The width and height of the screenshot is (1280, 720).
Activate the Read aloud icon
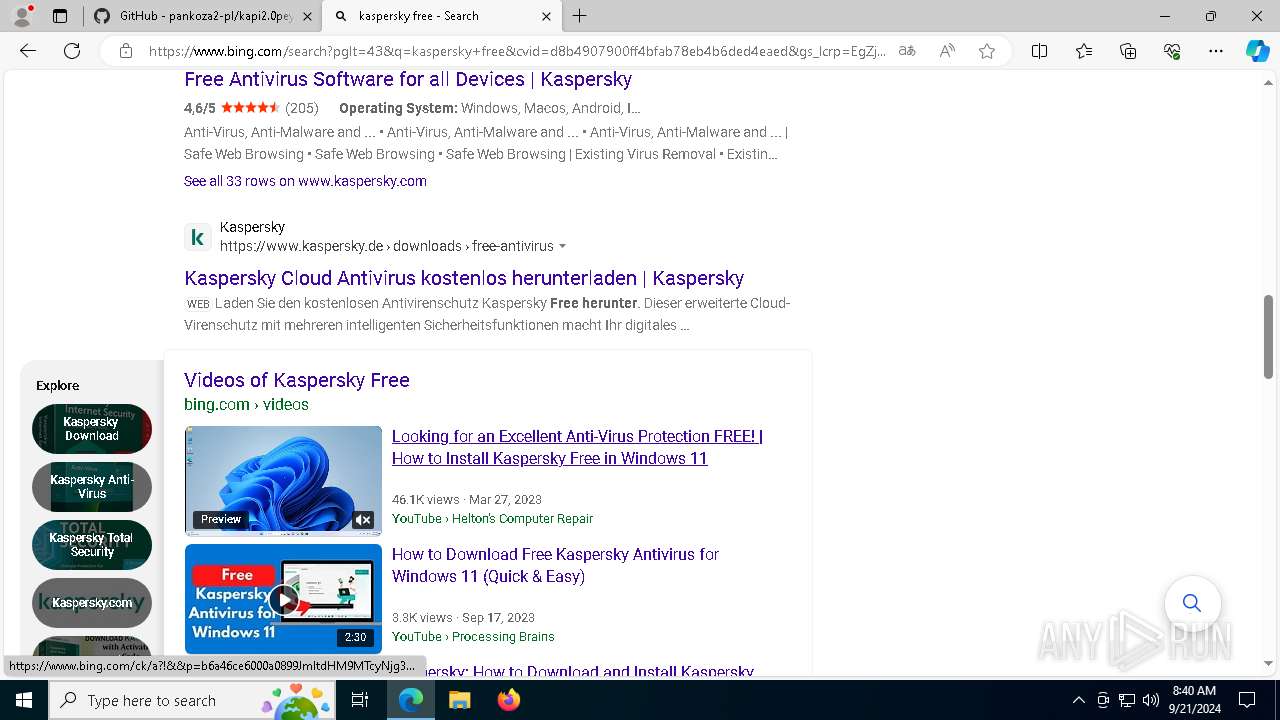[947, 51]
